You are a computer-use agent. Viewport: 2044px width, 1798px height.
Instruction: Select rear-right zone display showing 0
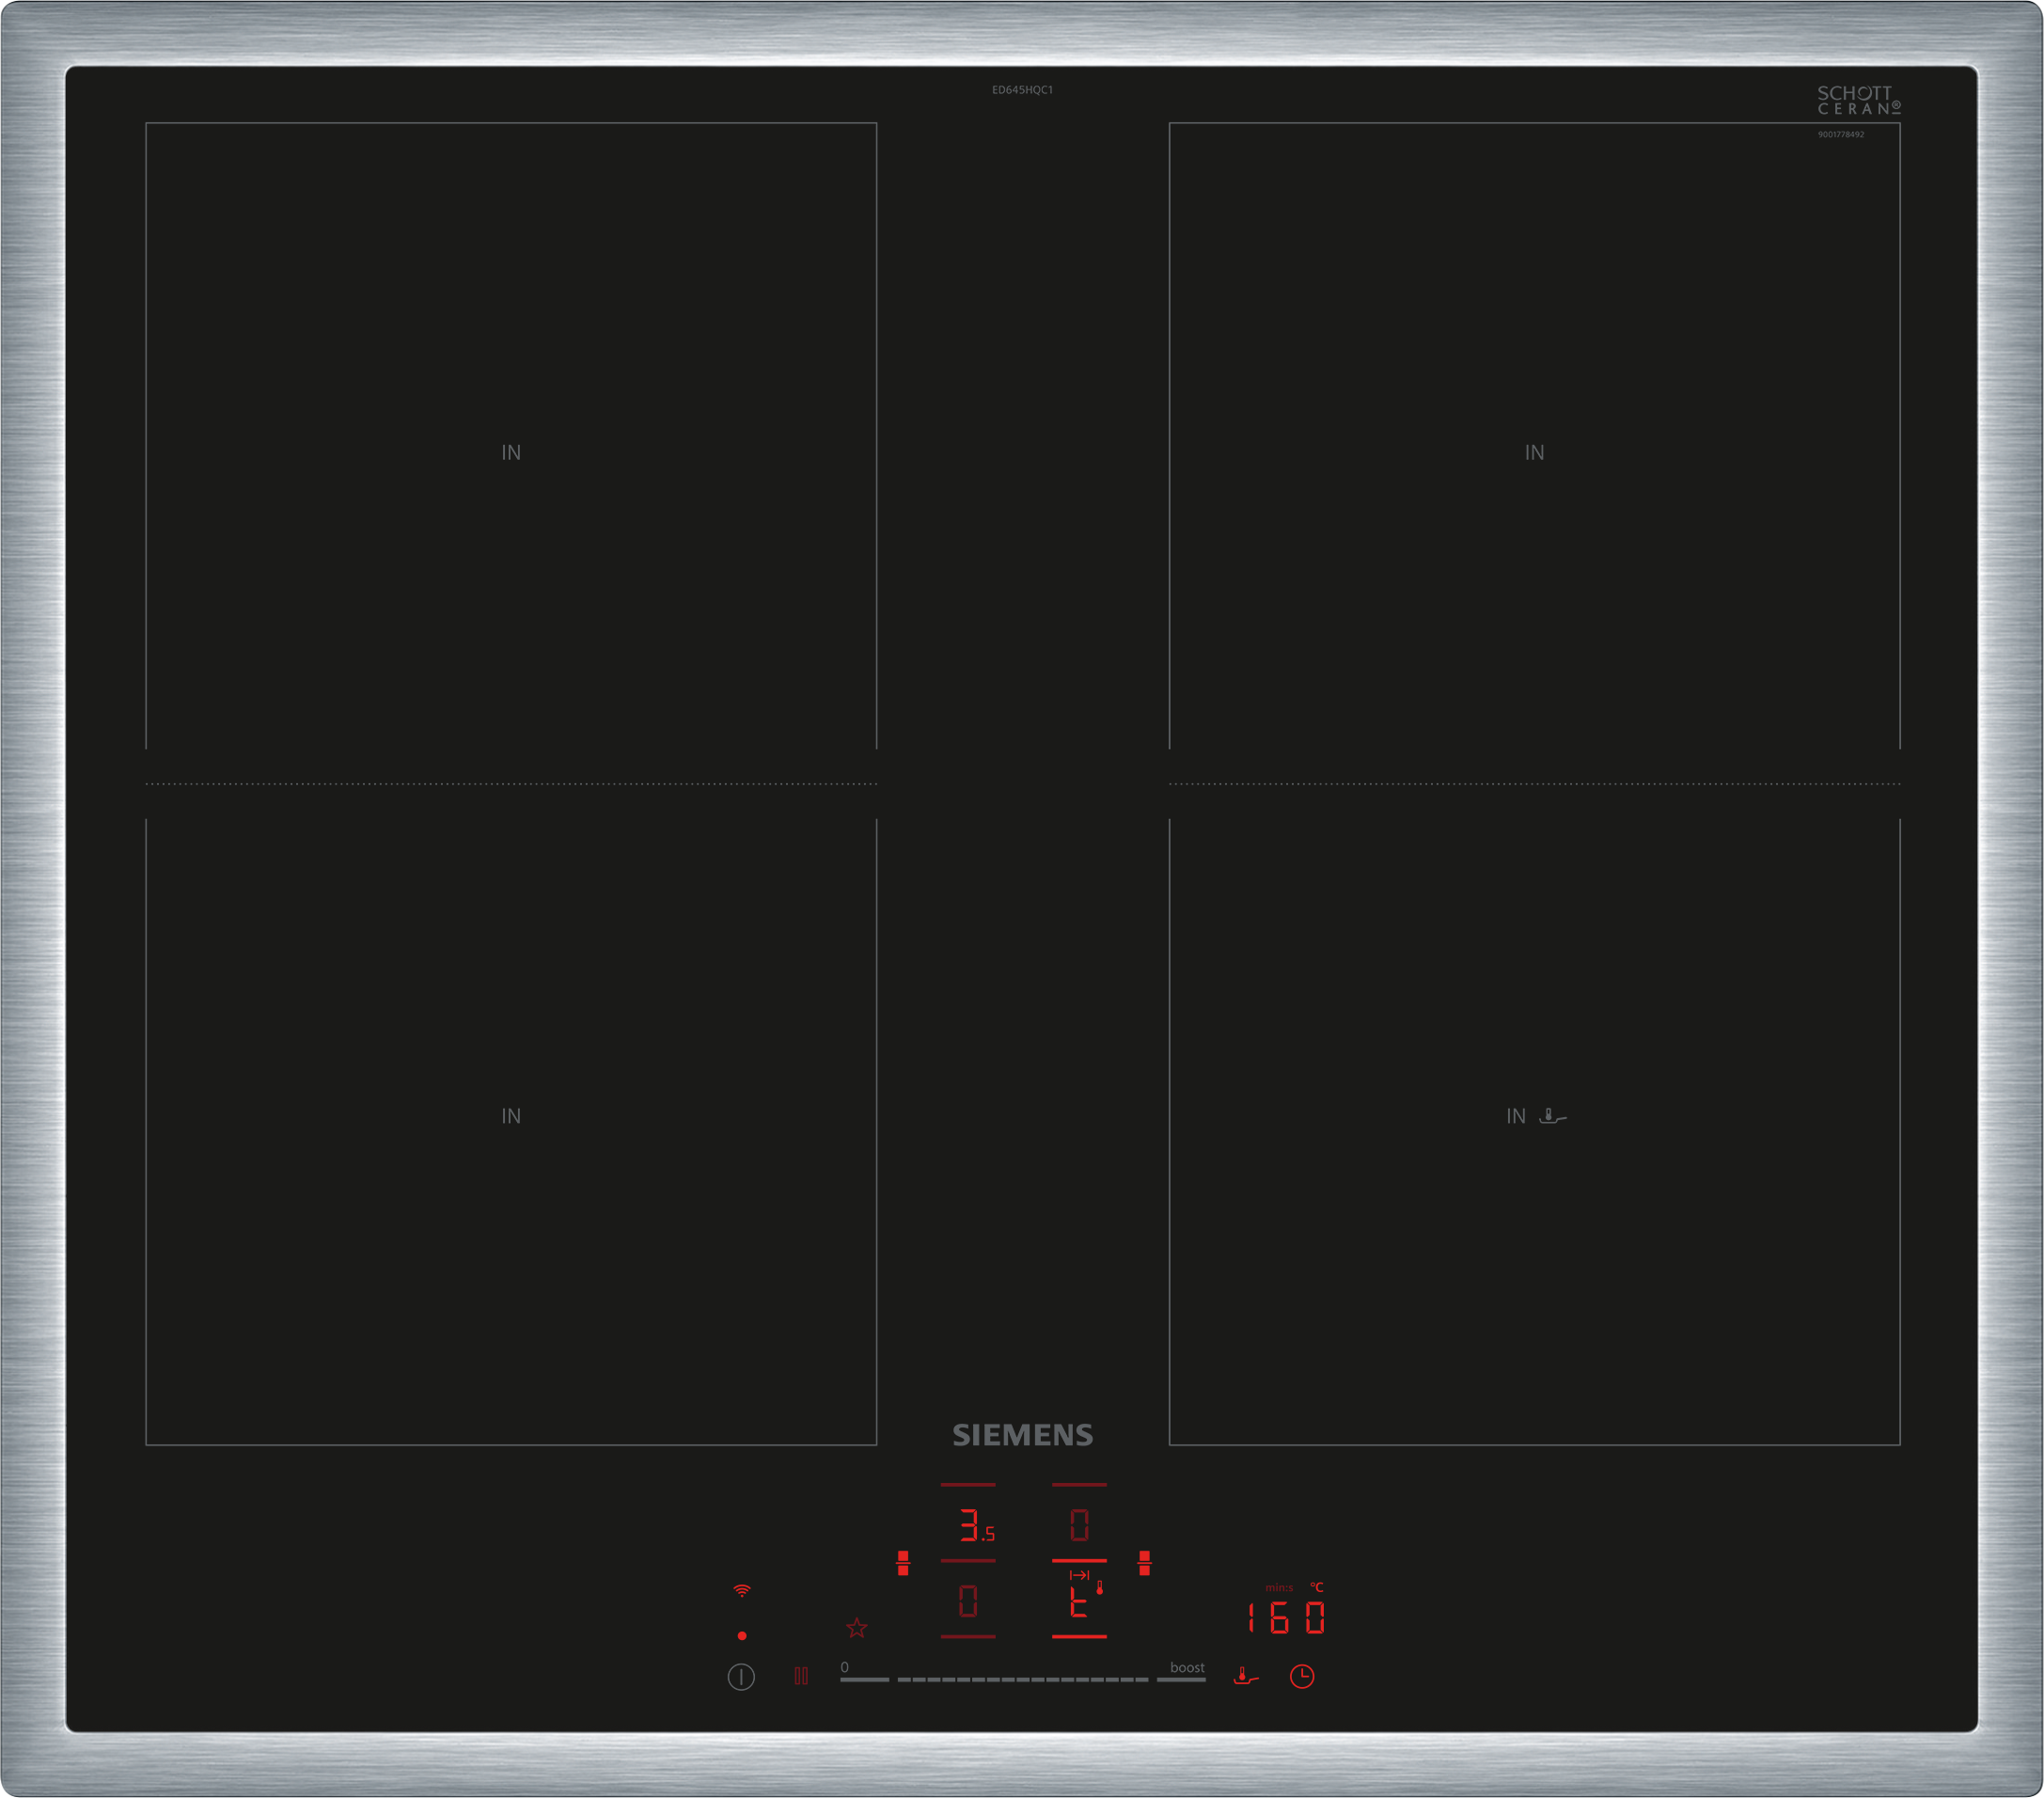[1079, 1525]
